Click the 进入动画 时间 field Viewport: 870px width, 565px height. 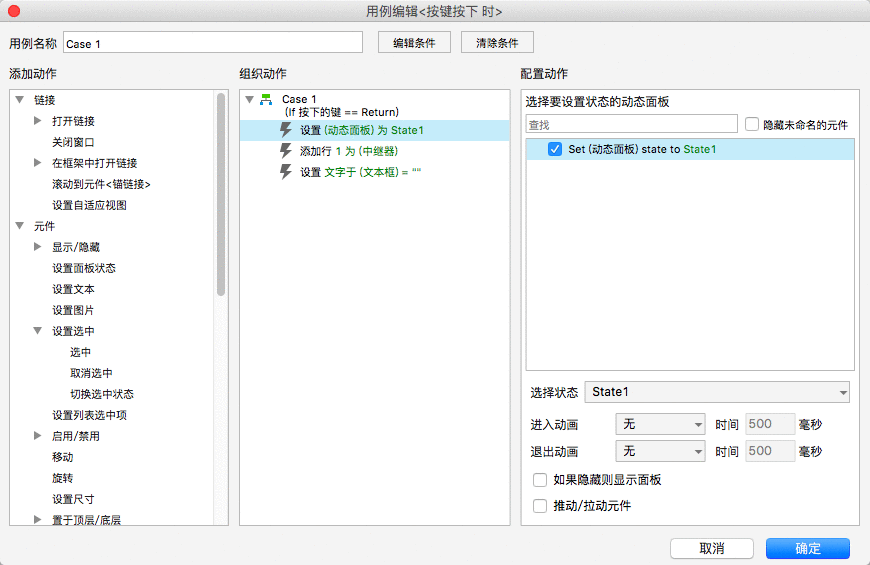[770, 424]
